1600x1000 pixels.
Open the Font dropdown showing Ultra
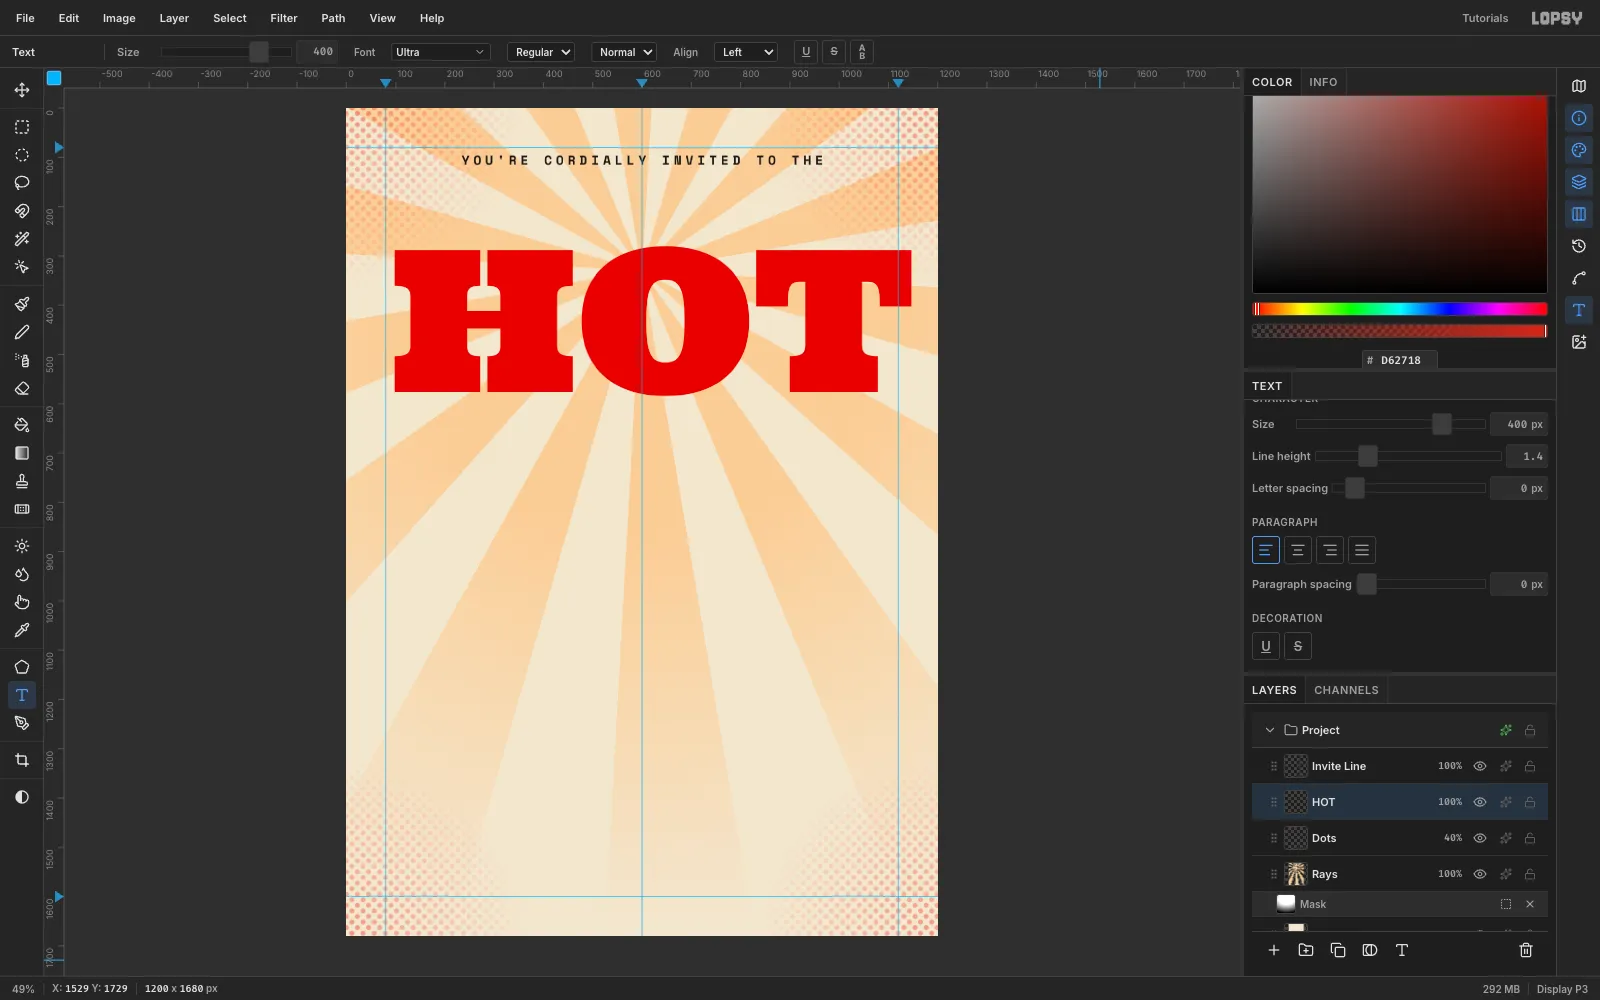pos(440,52)
